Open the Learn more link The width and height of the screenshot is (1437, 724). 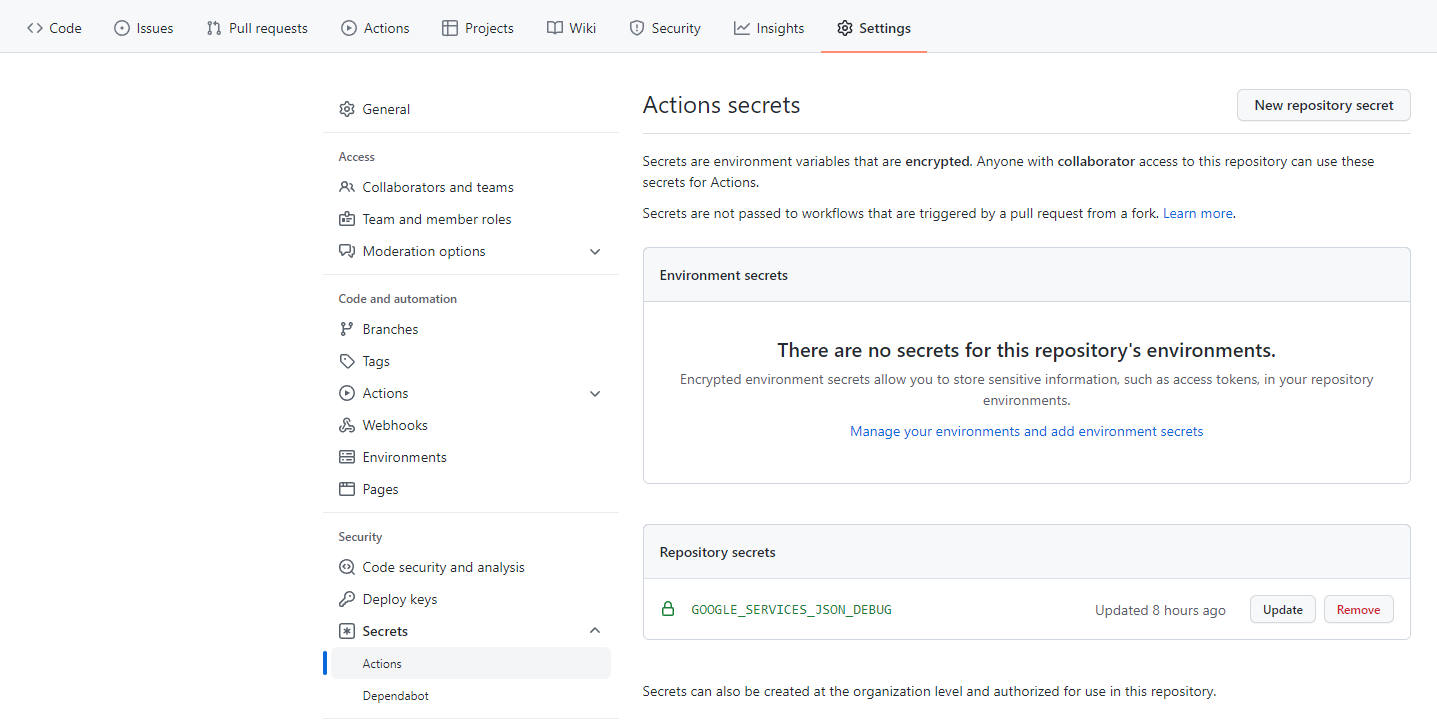(1197, 213)
